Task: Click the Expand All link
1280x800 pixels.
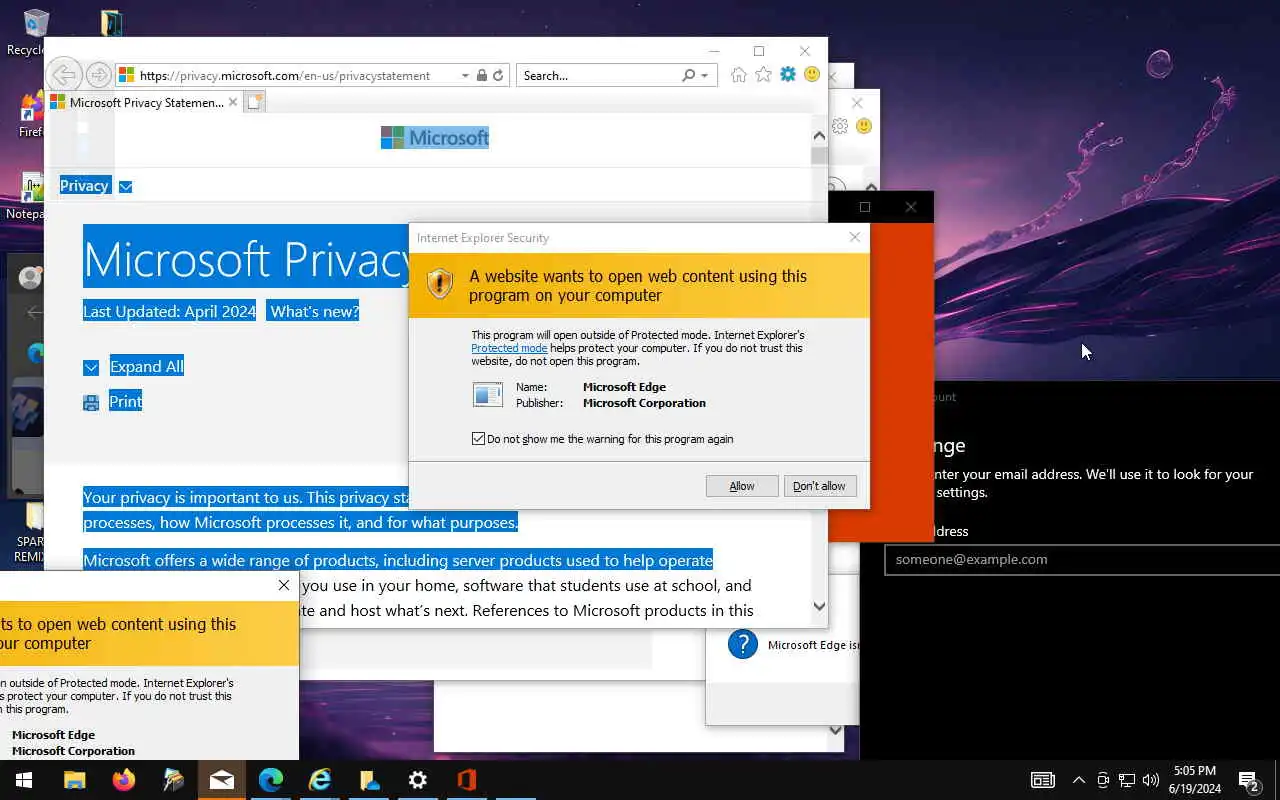Action: 147,367
